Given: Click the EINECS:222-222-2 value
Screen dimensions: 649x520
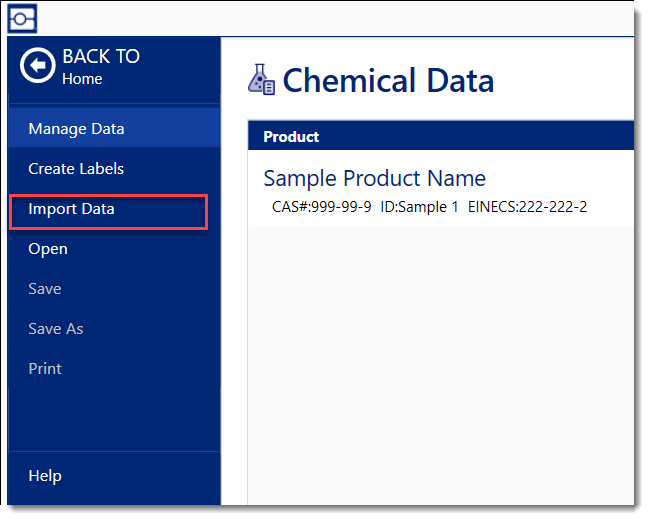Looking at the screenshot, I should [x=527, y=207].
